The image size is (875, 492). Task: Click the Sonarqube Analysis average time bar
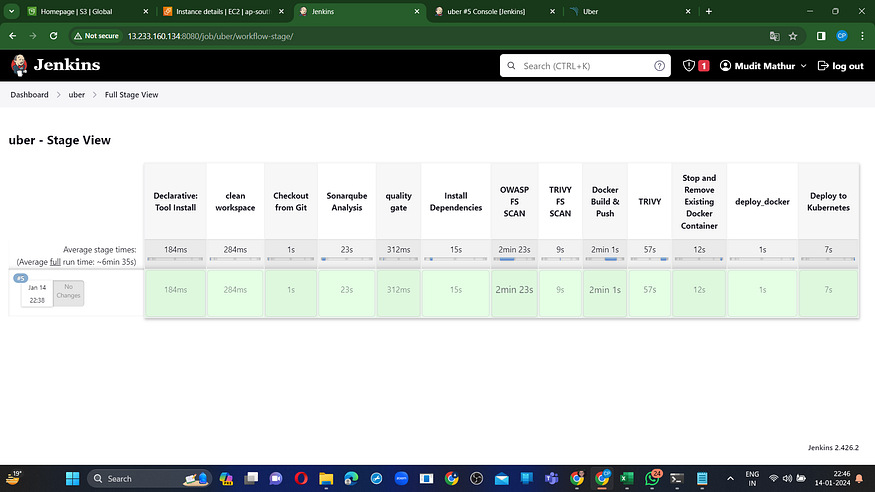(x=347, y=259)
